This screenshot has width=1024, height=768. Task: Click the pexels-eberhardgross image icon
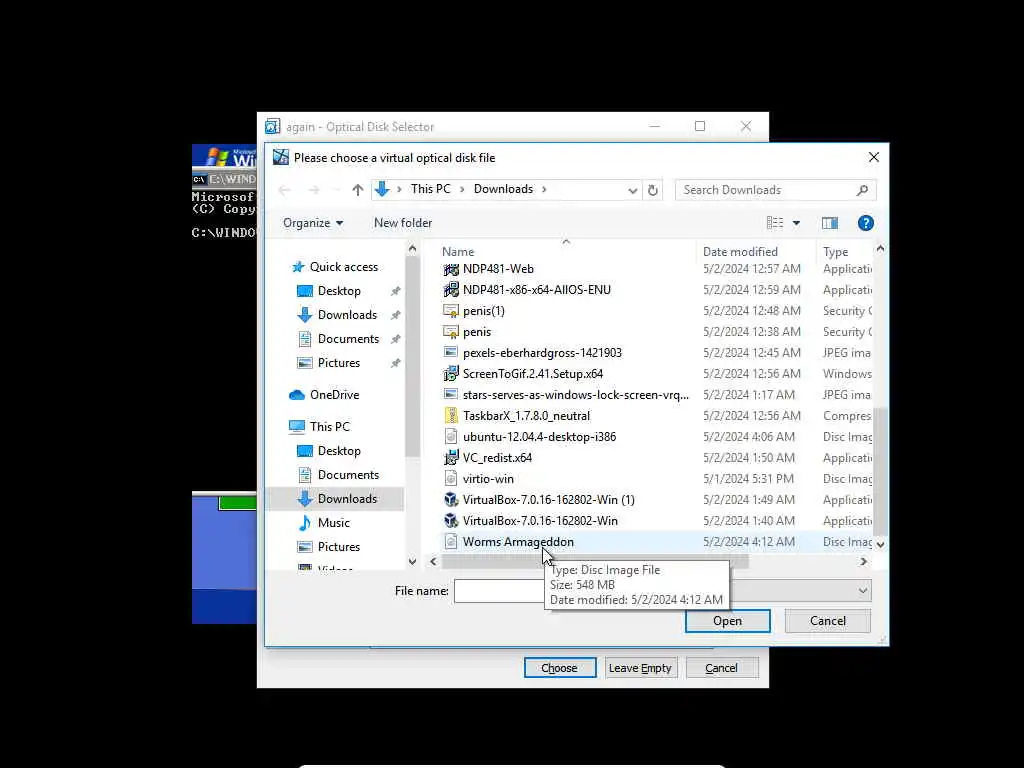451,353
